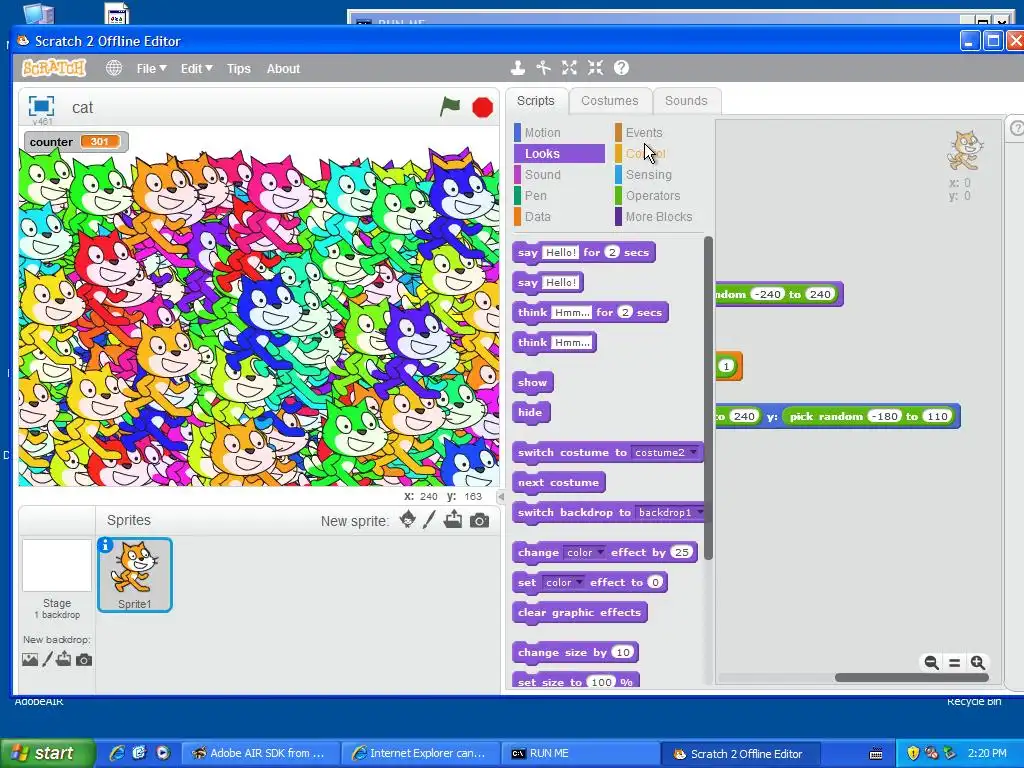Switch to Internet Explorer taskbar item
Image resolution: width=1024 pixels, height=768 pixels.
[x=420, y=753]
